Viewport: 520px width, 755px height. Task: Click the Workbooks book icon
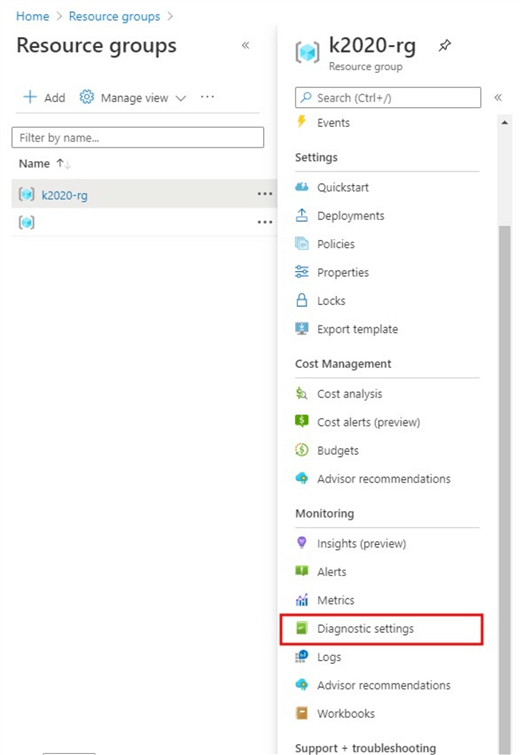[x=301, y=713]
